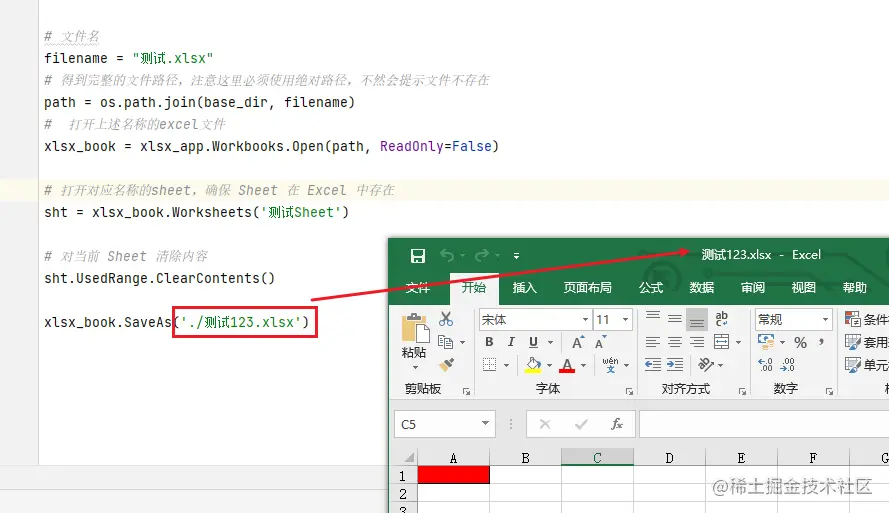The height and width of the screenshot is (513, 889).
Task: Toggle Bold formatting
Action: tap(489, 342)
